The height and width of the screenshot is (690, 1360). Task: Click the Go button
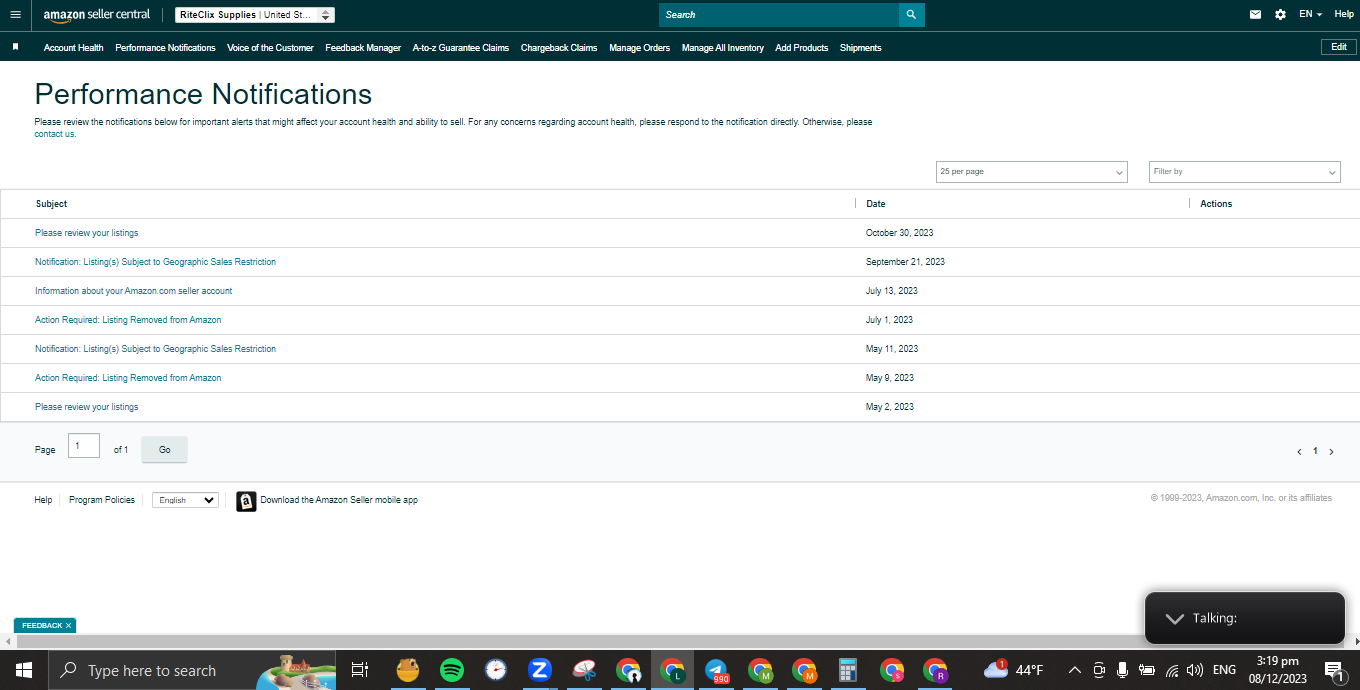[164, 450]
